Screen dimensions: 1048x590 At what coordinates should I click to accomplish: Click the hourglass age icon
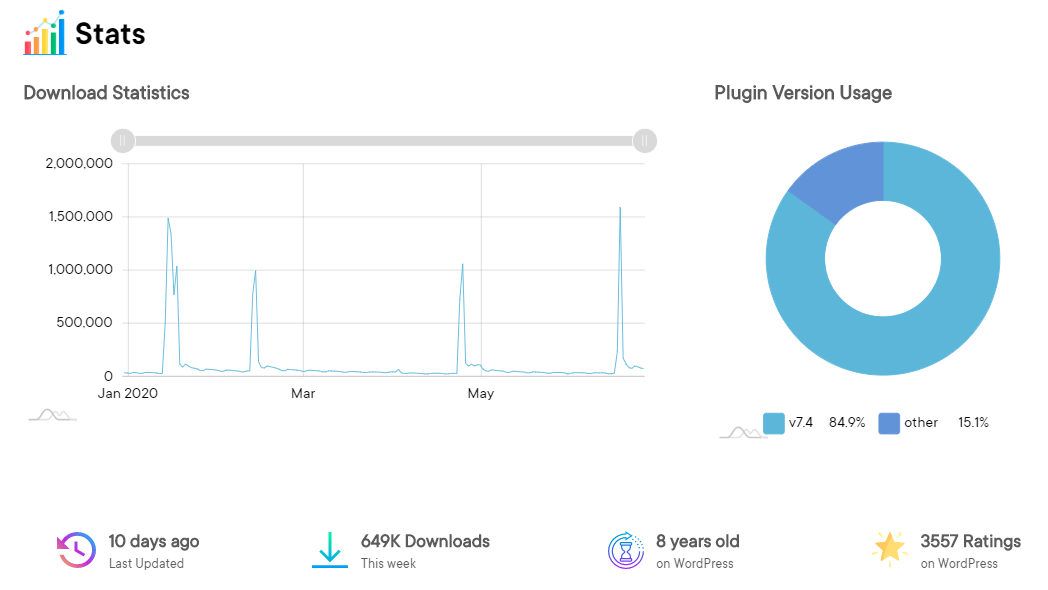626,550
